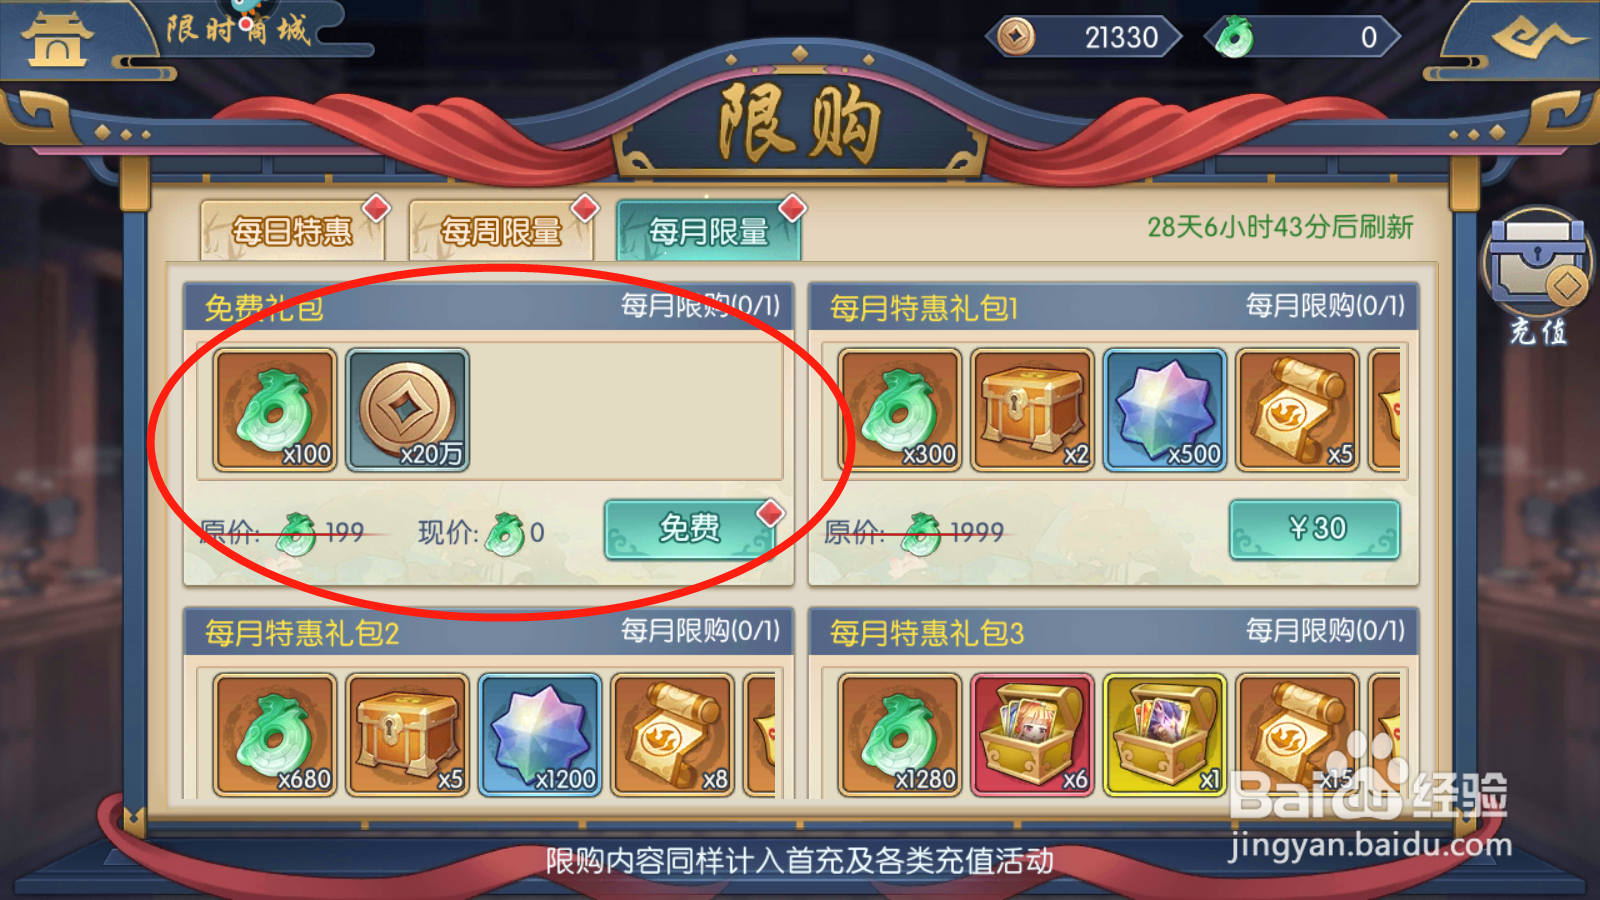Tap the crystal gem x1200 in 礼包2

[x=540, y=735]
